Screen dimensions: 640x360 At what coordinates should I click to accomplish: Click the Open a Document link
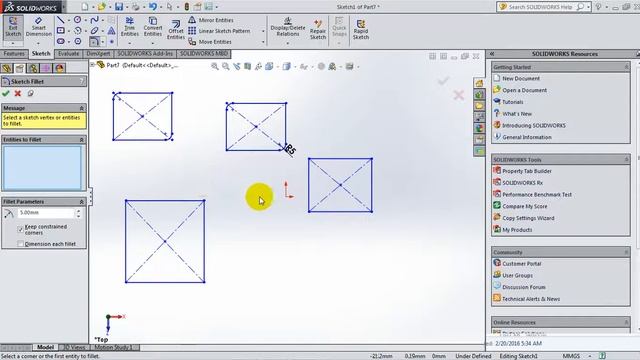[x=524, y=90]
